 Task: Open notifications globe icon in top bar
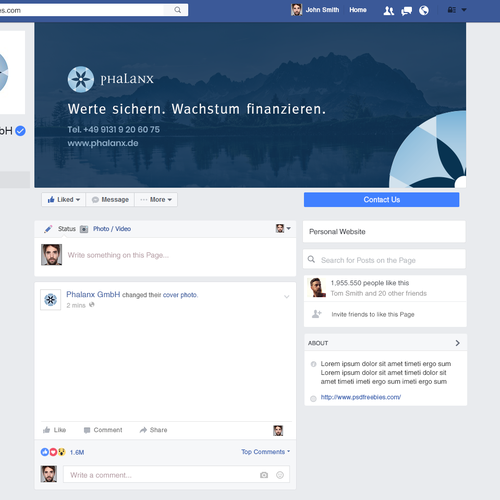click(424, 11)
